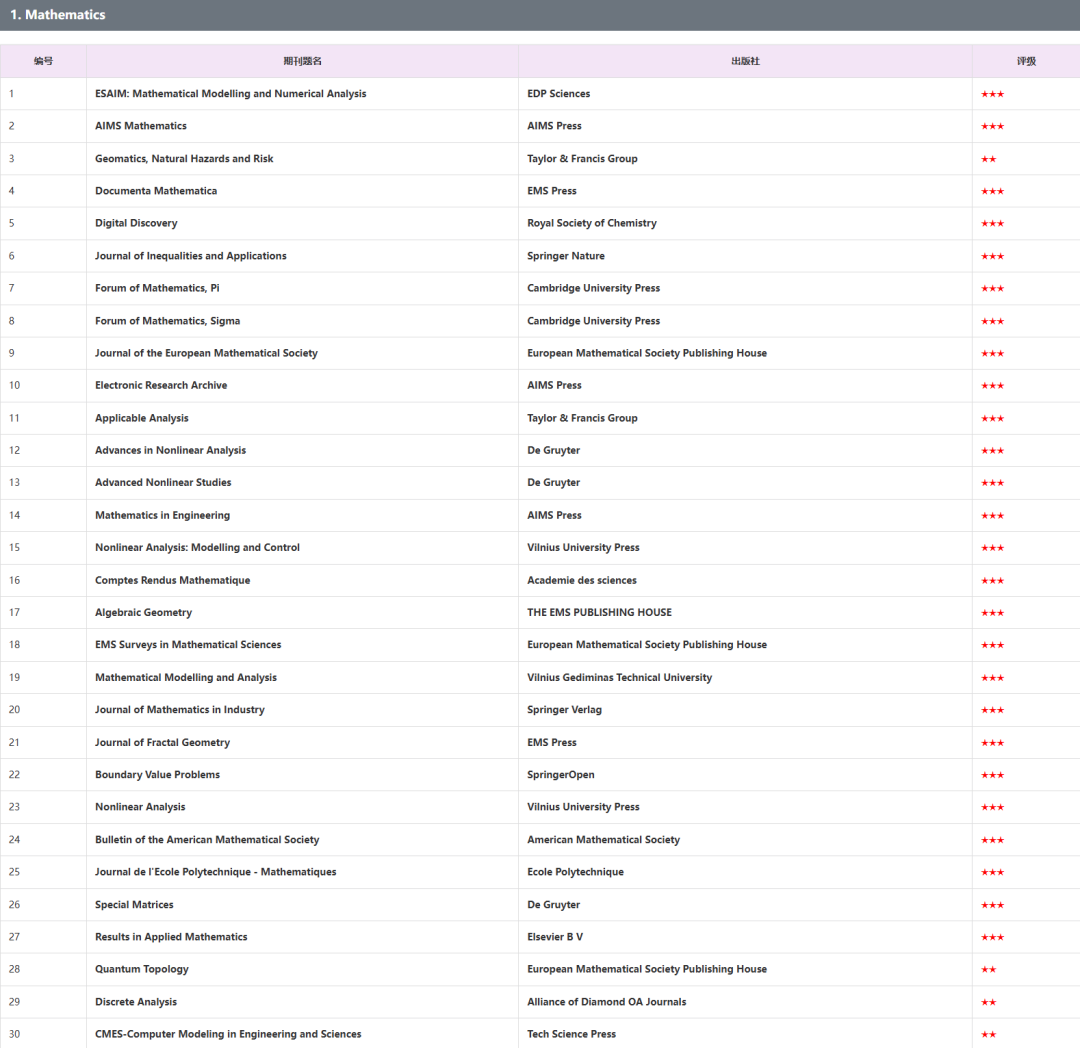Select row number 16 cell
Image resolution: width=1080 pixels, height=1048 pixels.
pos(15,580)
